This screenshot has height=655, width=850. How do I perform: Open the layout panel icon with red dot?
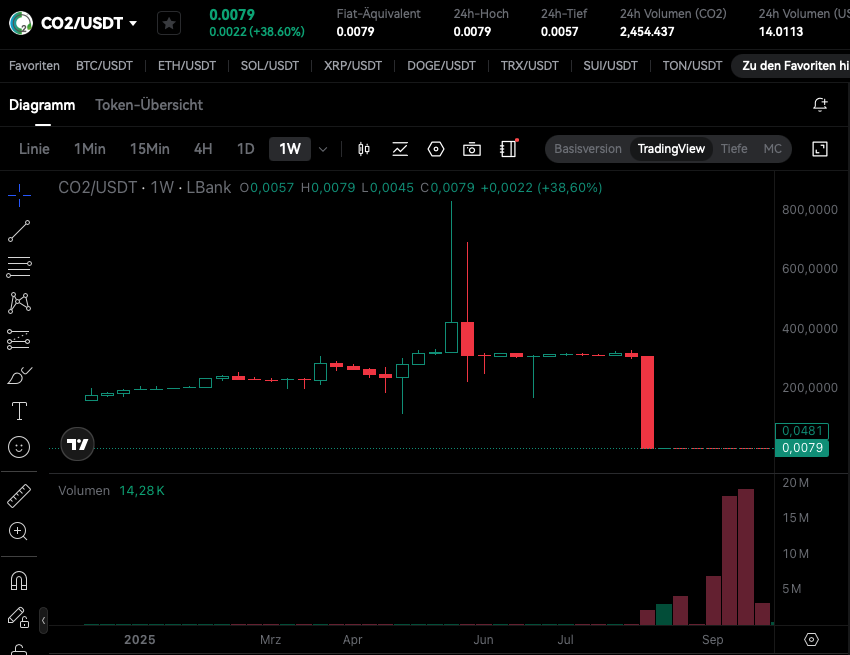point(508,148)
